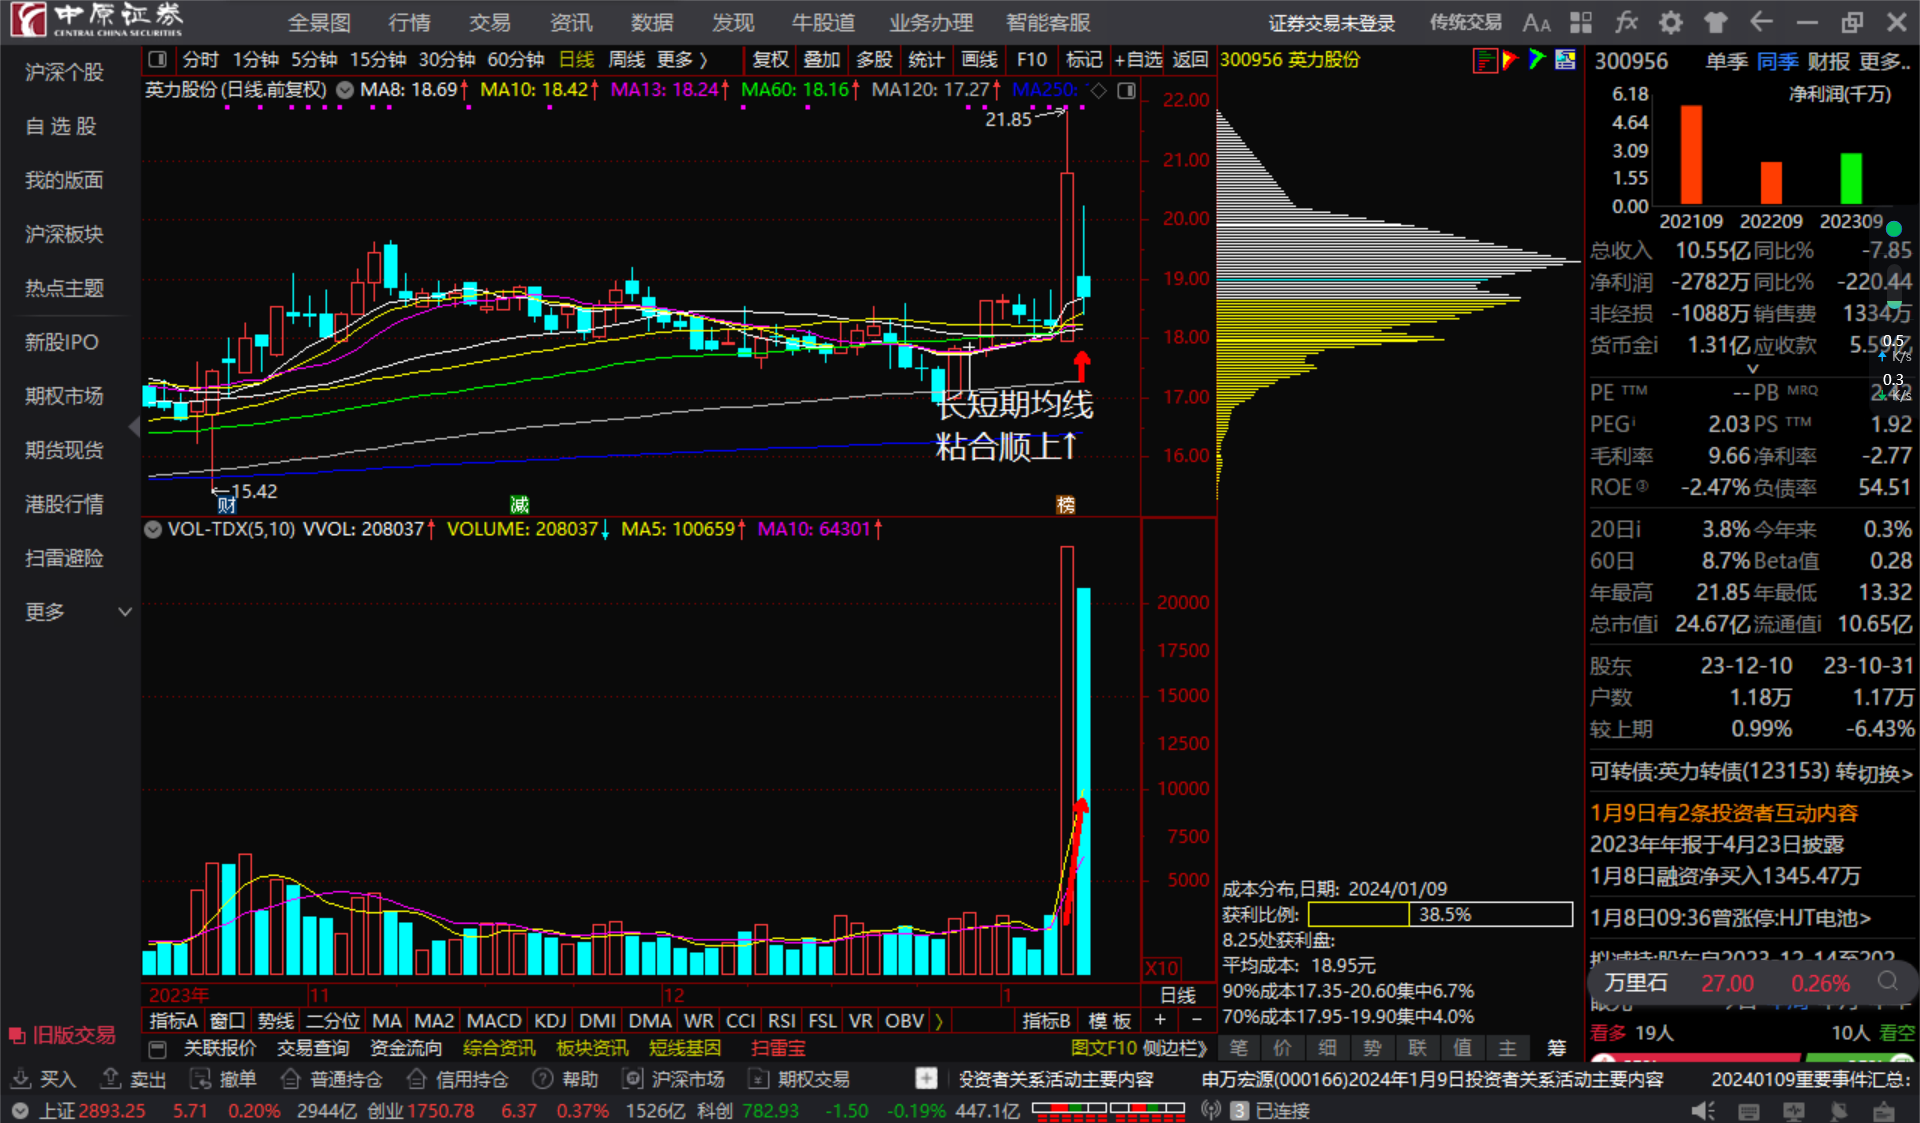Click 证券交易未登录 login link
This screenshot has height=1123, width=1920.
[x=1332, y=22]
